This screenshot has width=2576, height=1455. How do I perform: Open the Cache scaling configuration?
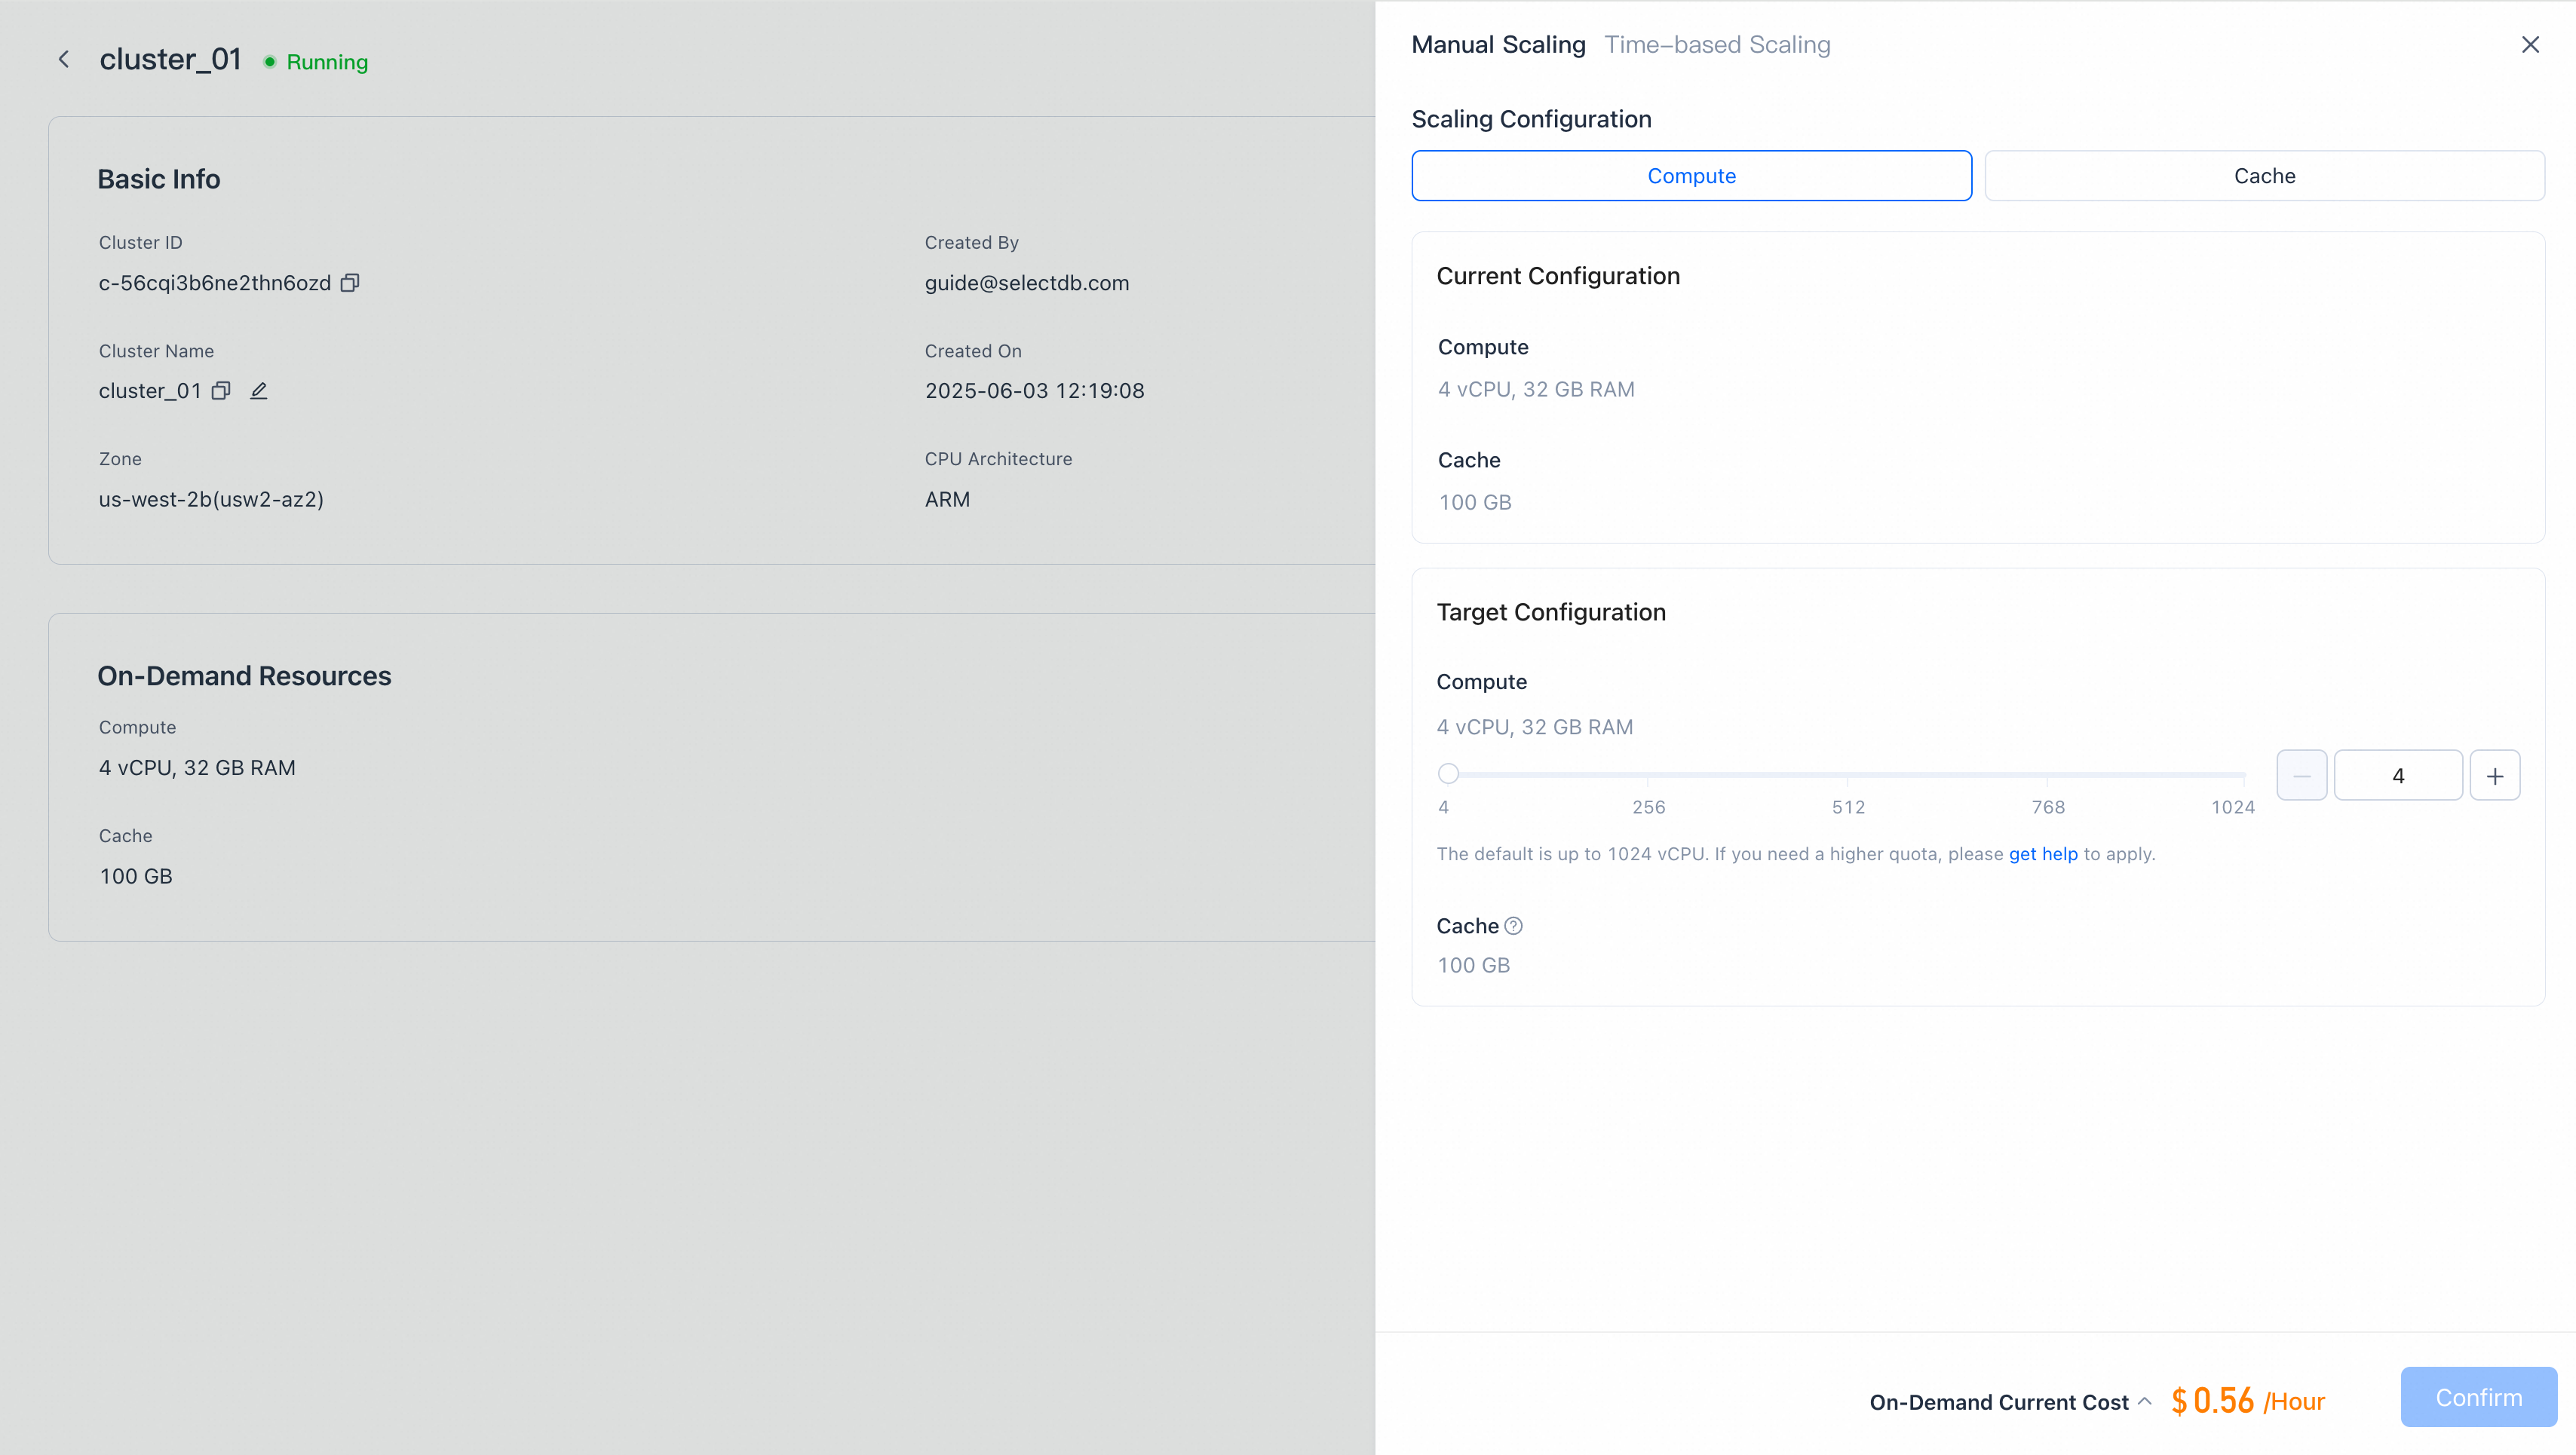pos(2264,175)
